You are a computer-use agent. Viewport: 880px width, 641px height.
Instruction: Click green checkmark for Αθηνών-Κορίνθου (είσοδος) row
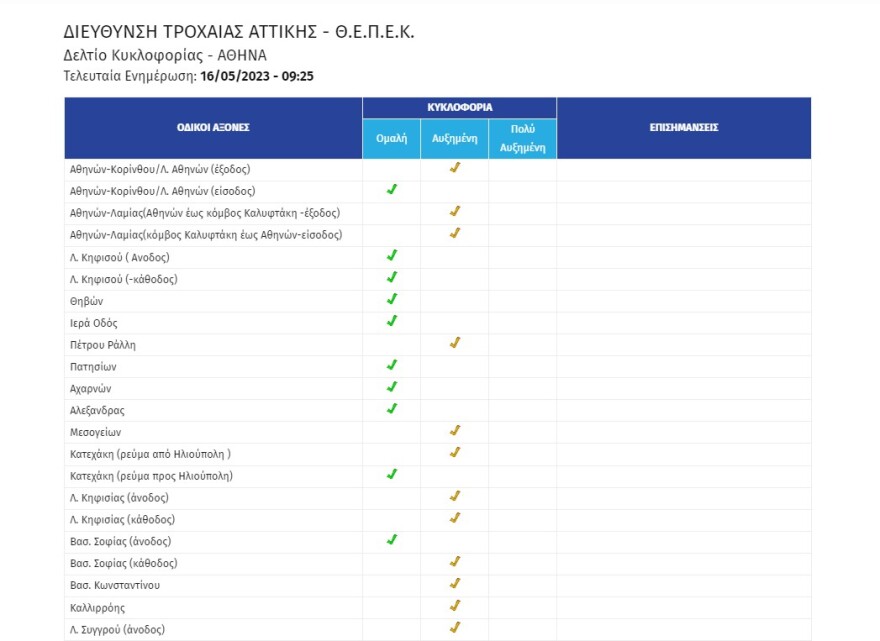pyautogui.click(x=392, y=189)
